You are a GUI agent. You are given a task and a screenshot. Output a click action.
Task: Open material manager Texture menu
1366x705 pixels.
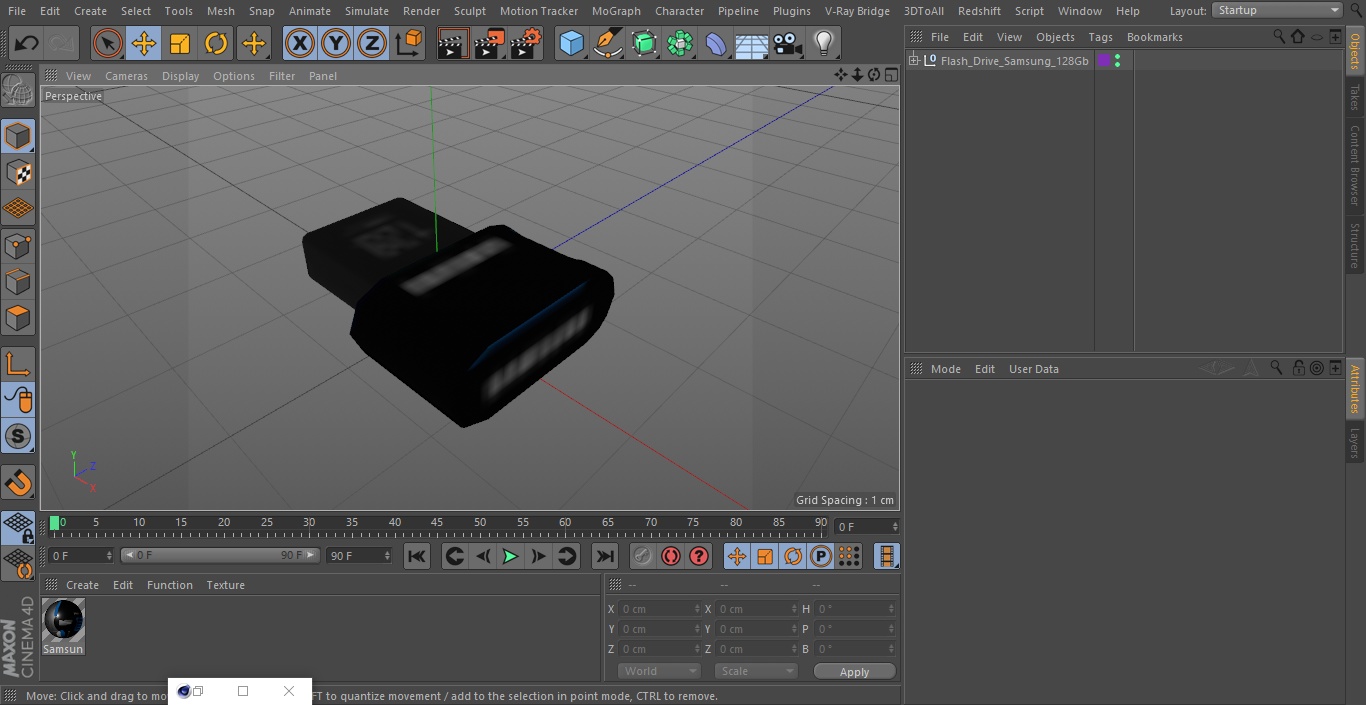(x=225, y=585)
